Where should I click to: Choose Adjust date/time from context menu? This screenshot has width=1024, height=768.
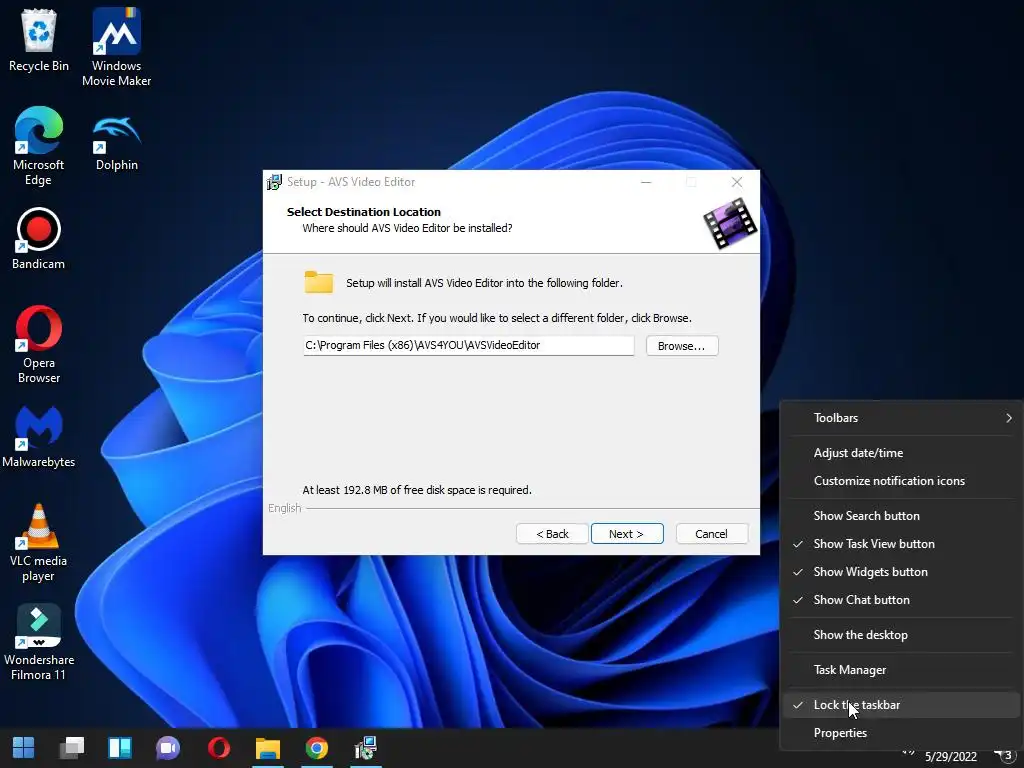(x=901, y=453)
